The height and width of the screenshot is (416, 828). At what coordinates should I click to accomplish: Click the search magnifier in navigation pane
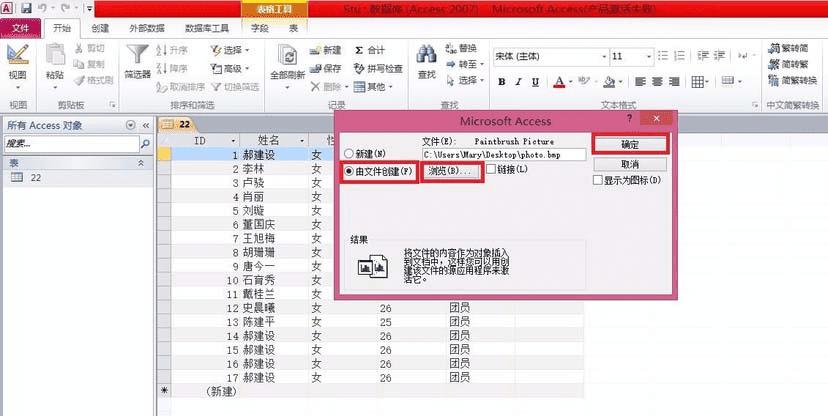(145, 144)
